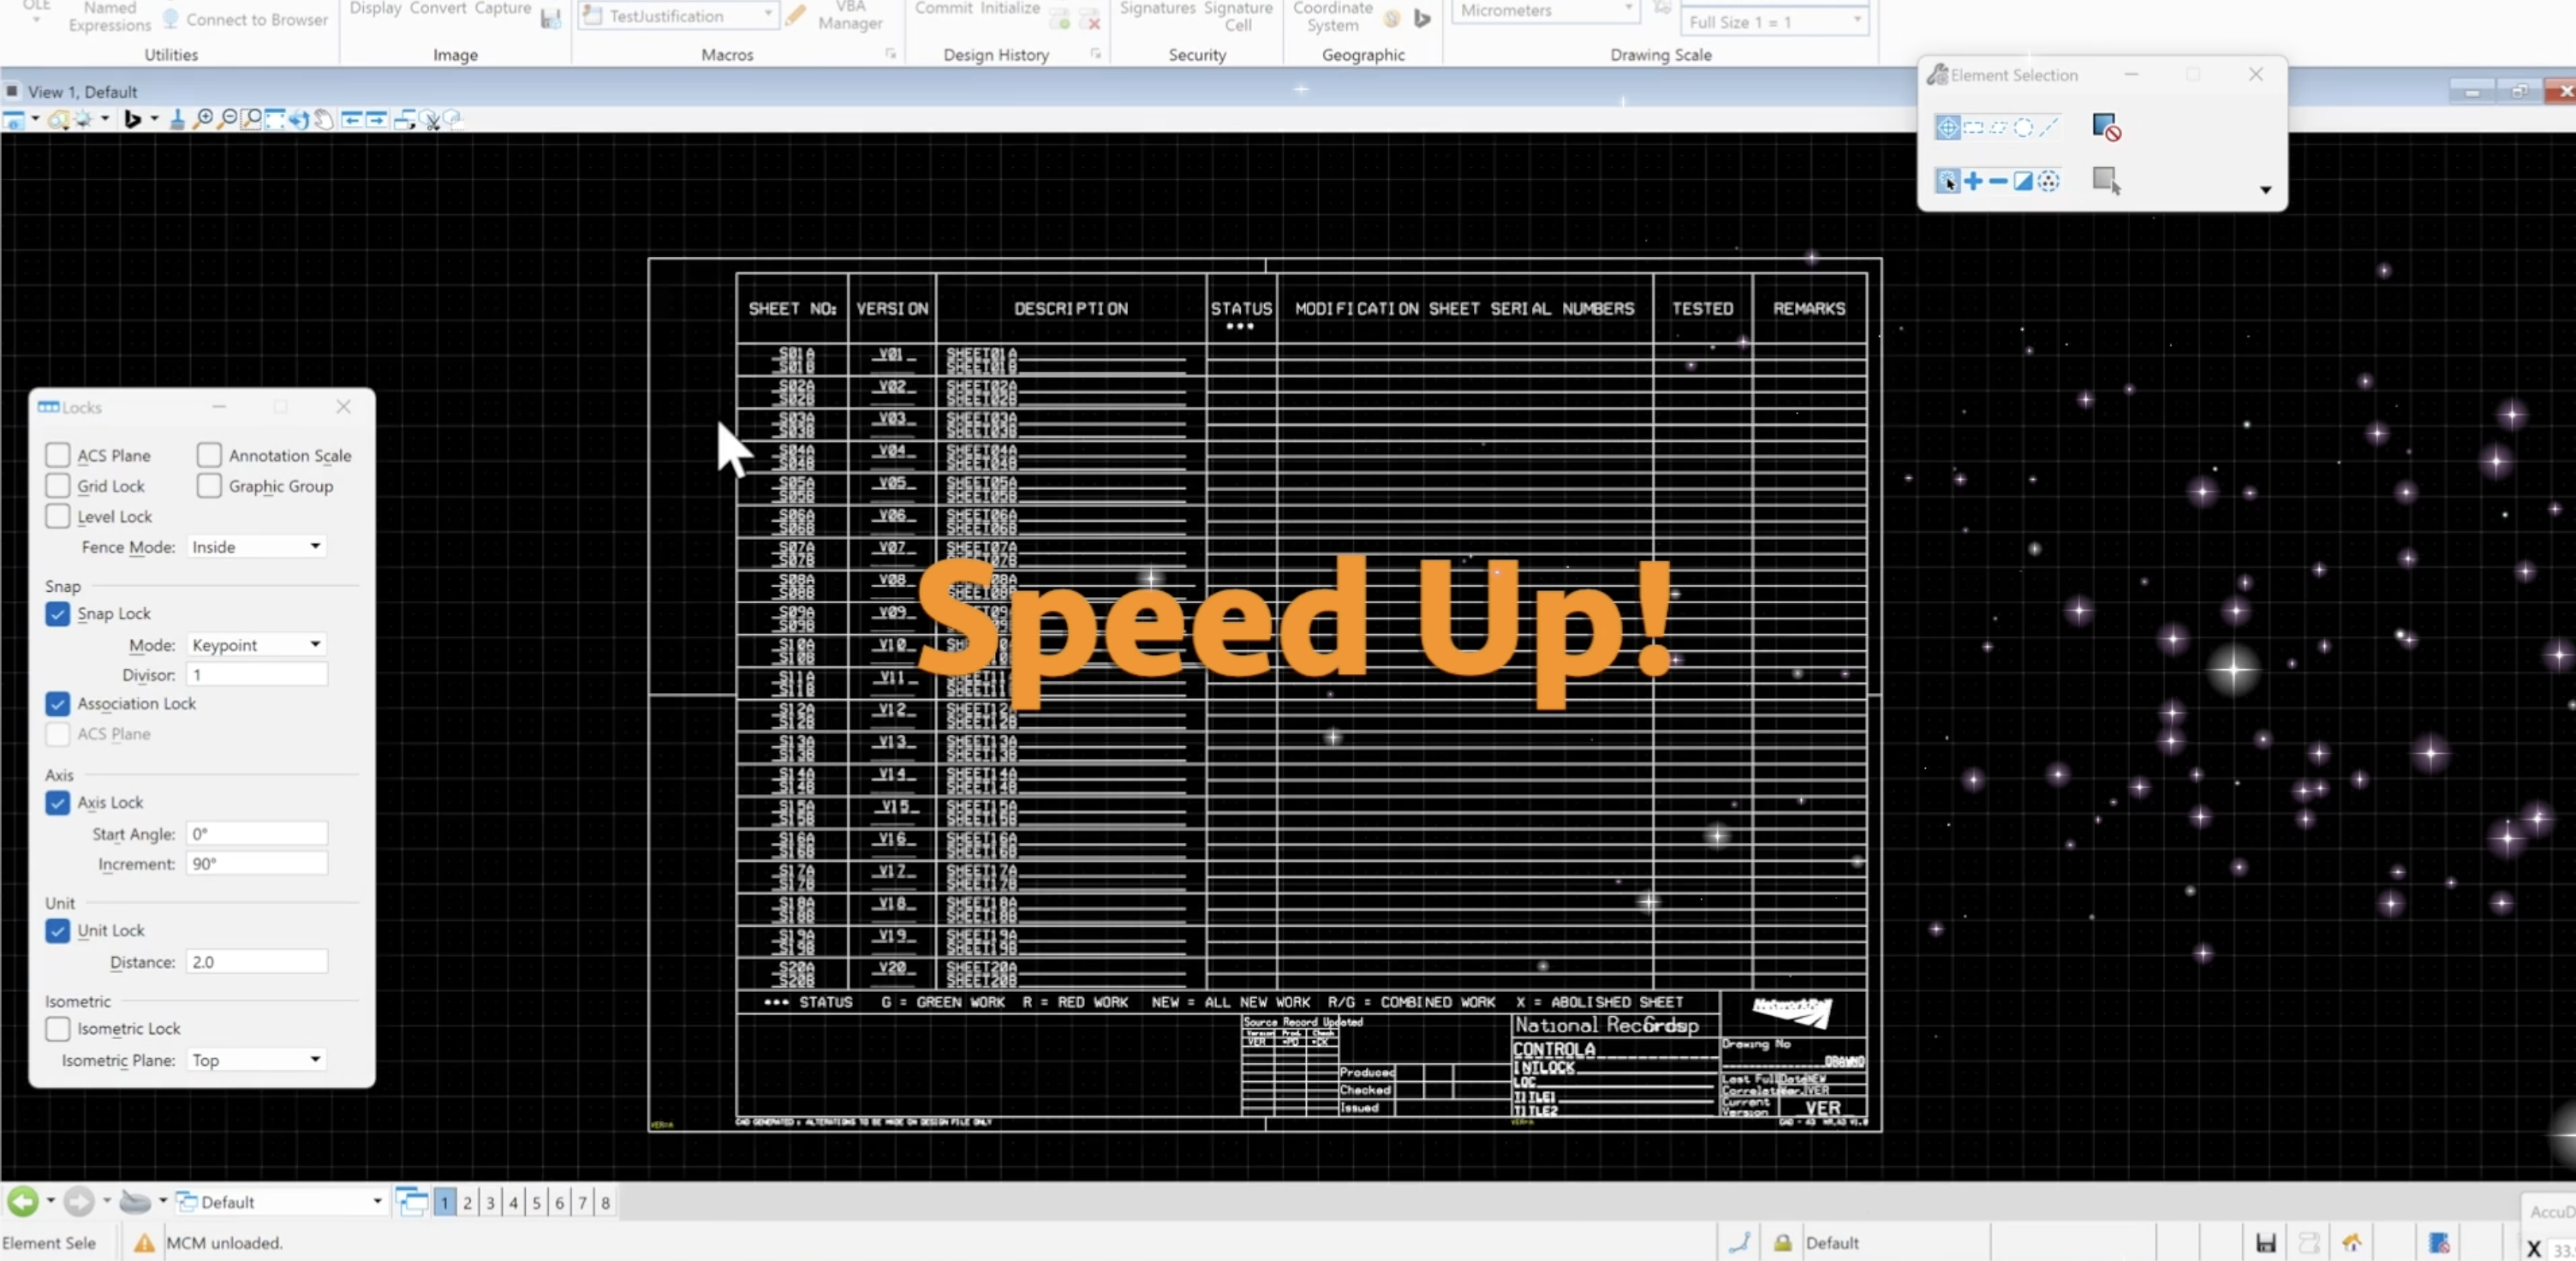Click inside the Distance field in the Locks dialog
The height and width of the screenshot is (1261, 2576).
click(x=255, y=961)
